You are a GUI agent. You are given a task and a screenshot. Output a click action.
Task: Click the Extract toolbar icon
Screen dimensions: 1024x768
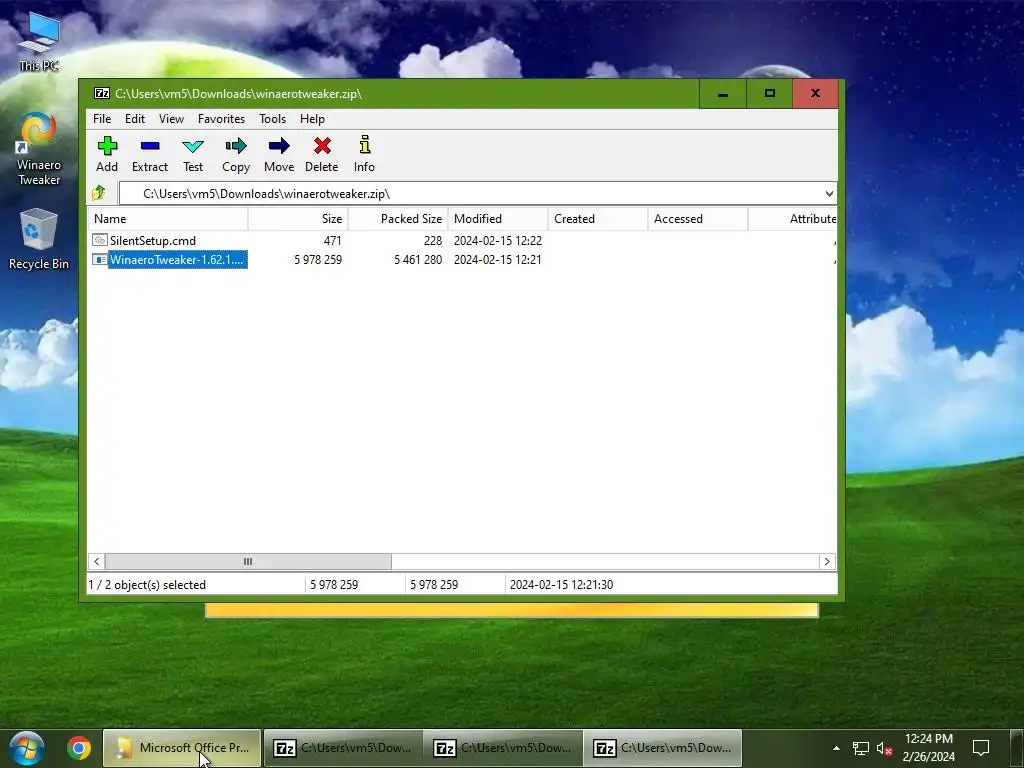click(x=150, y=154)
